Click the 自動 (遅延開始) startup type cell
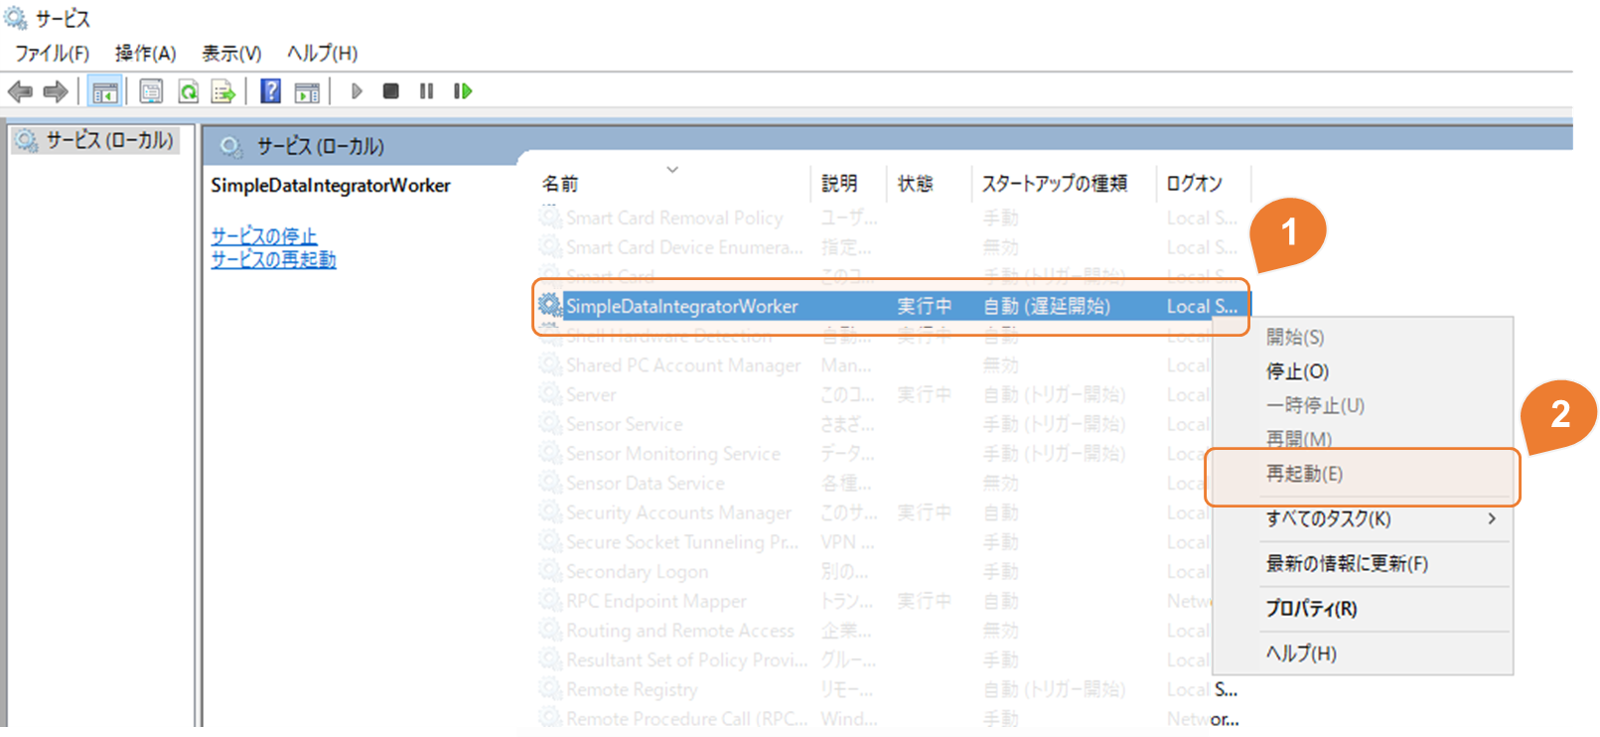 pyautogui.click(x=1046, y=306)
